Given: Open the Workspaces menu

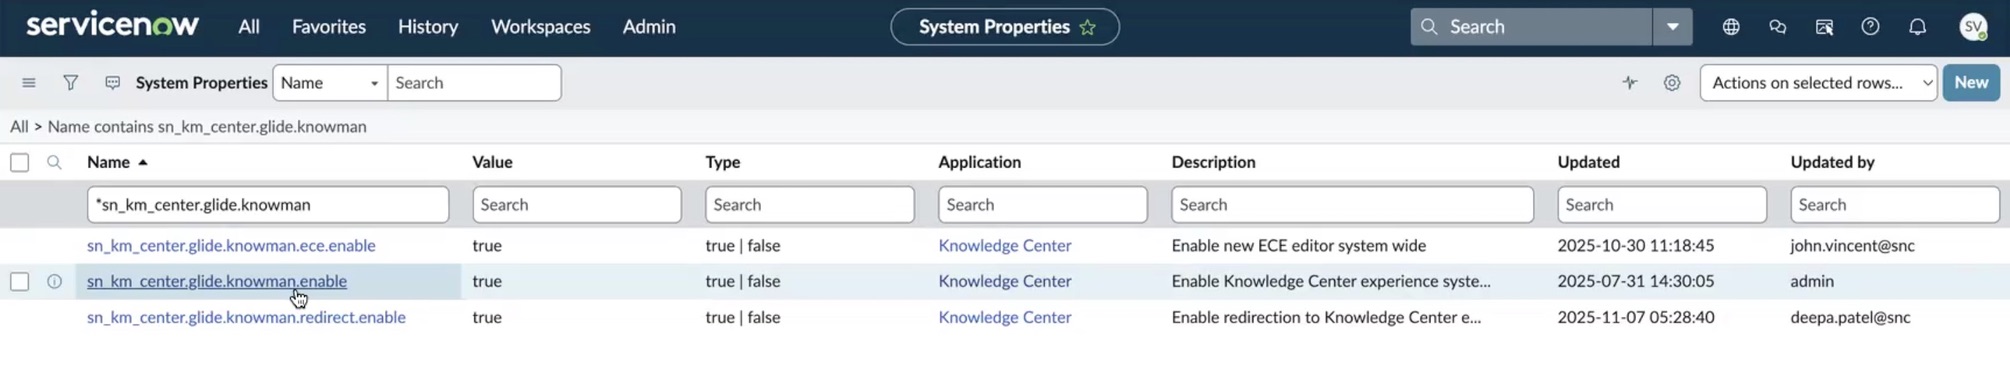Looking at the screenshot, I should click(x=541, y=27).
